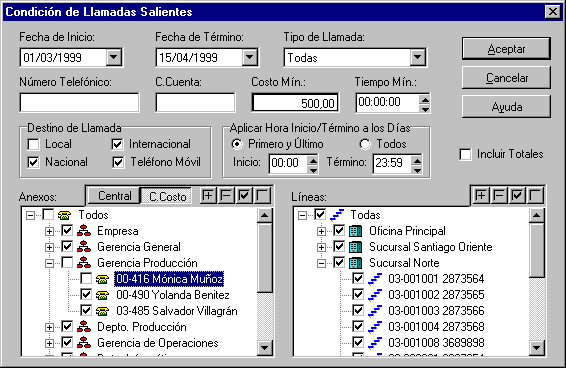This screenshot has height=368, width=566.
Task: Switch to the Central tab
Action: click(x=114, y=196)
